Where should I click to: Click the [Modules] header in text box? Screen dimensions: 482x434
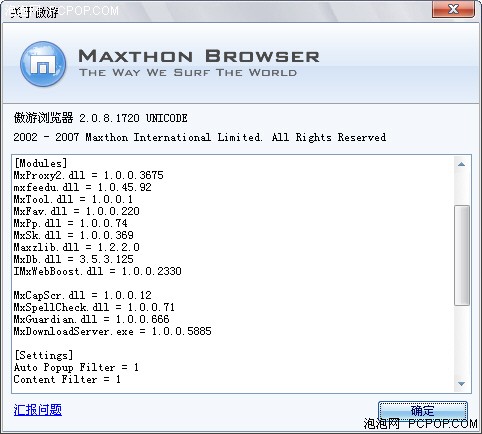tap(40, 163)
